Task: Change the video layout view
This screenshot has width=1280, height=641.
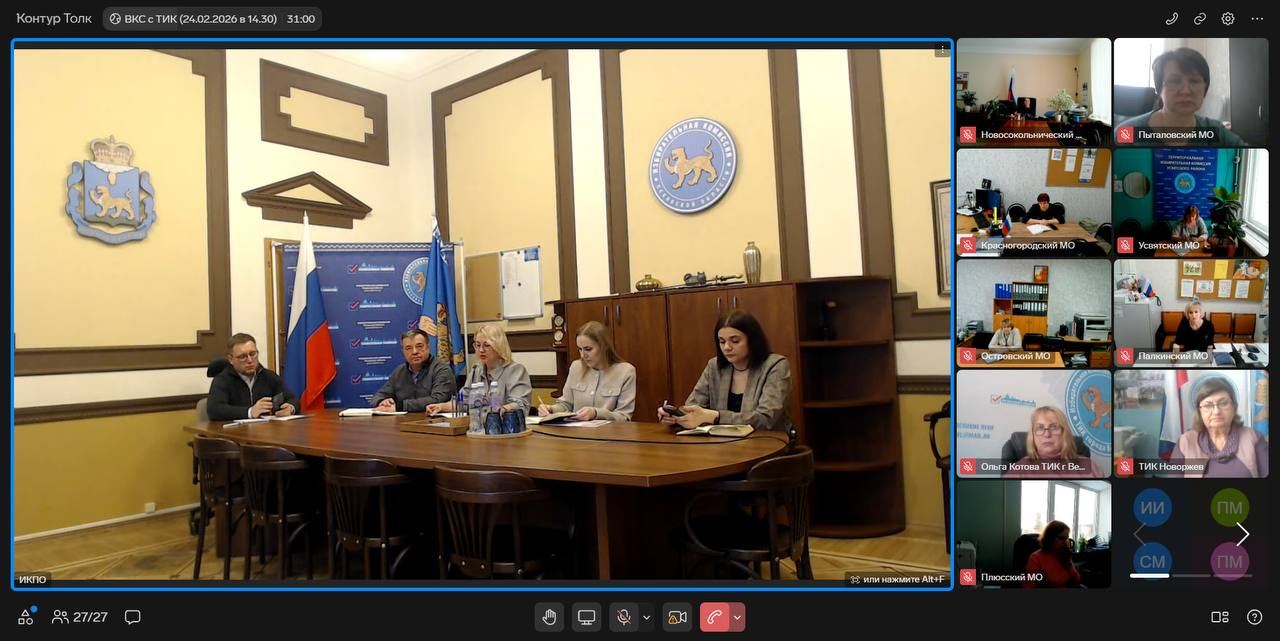Action: click(x=1219, y=617)
